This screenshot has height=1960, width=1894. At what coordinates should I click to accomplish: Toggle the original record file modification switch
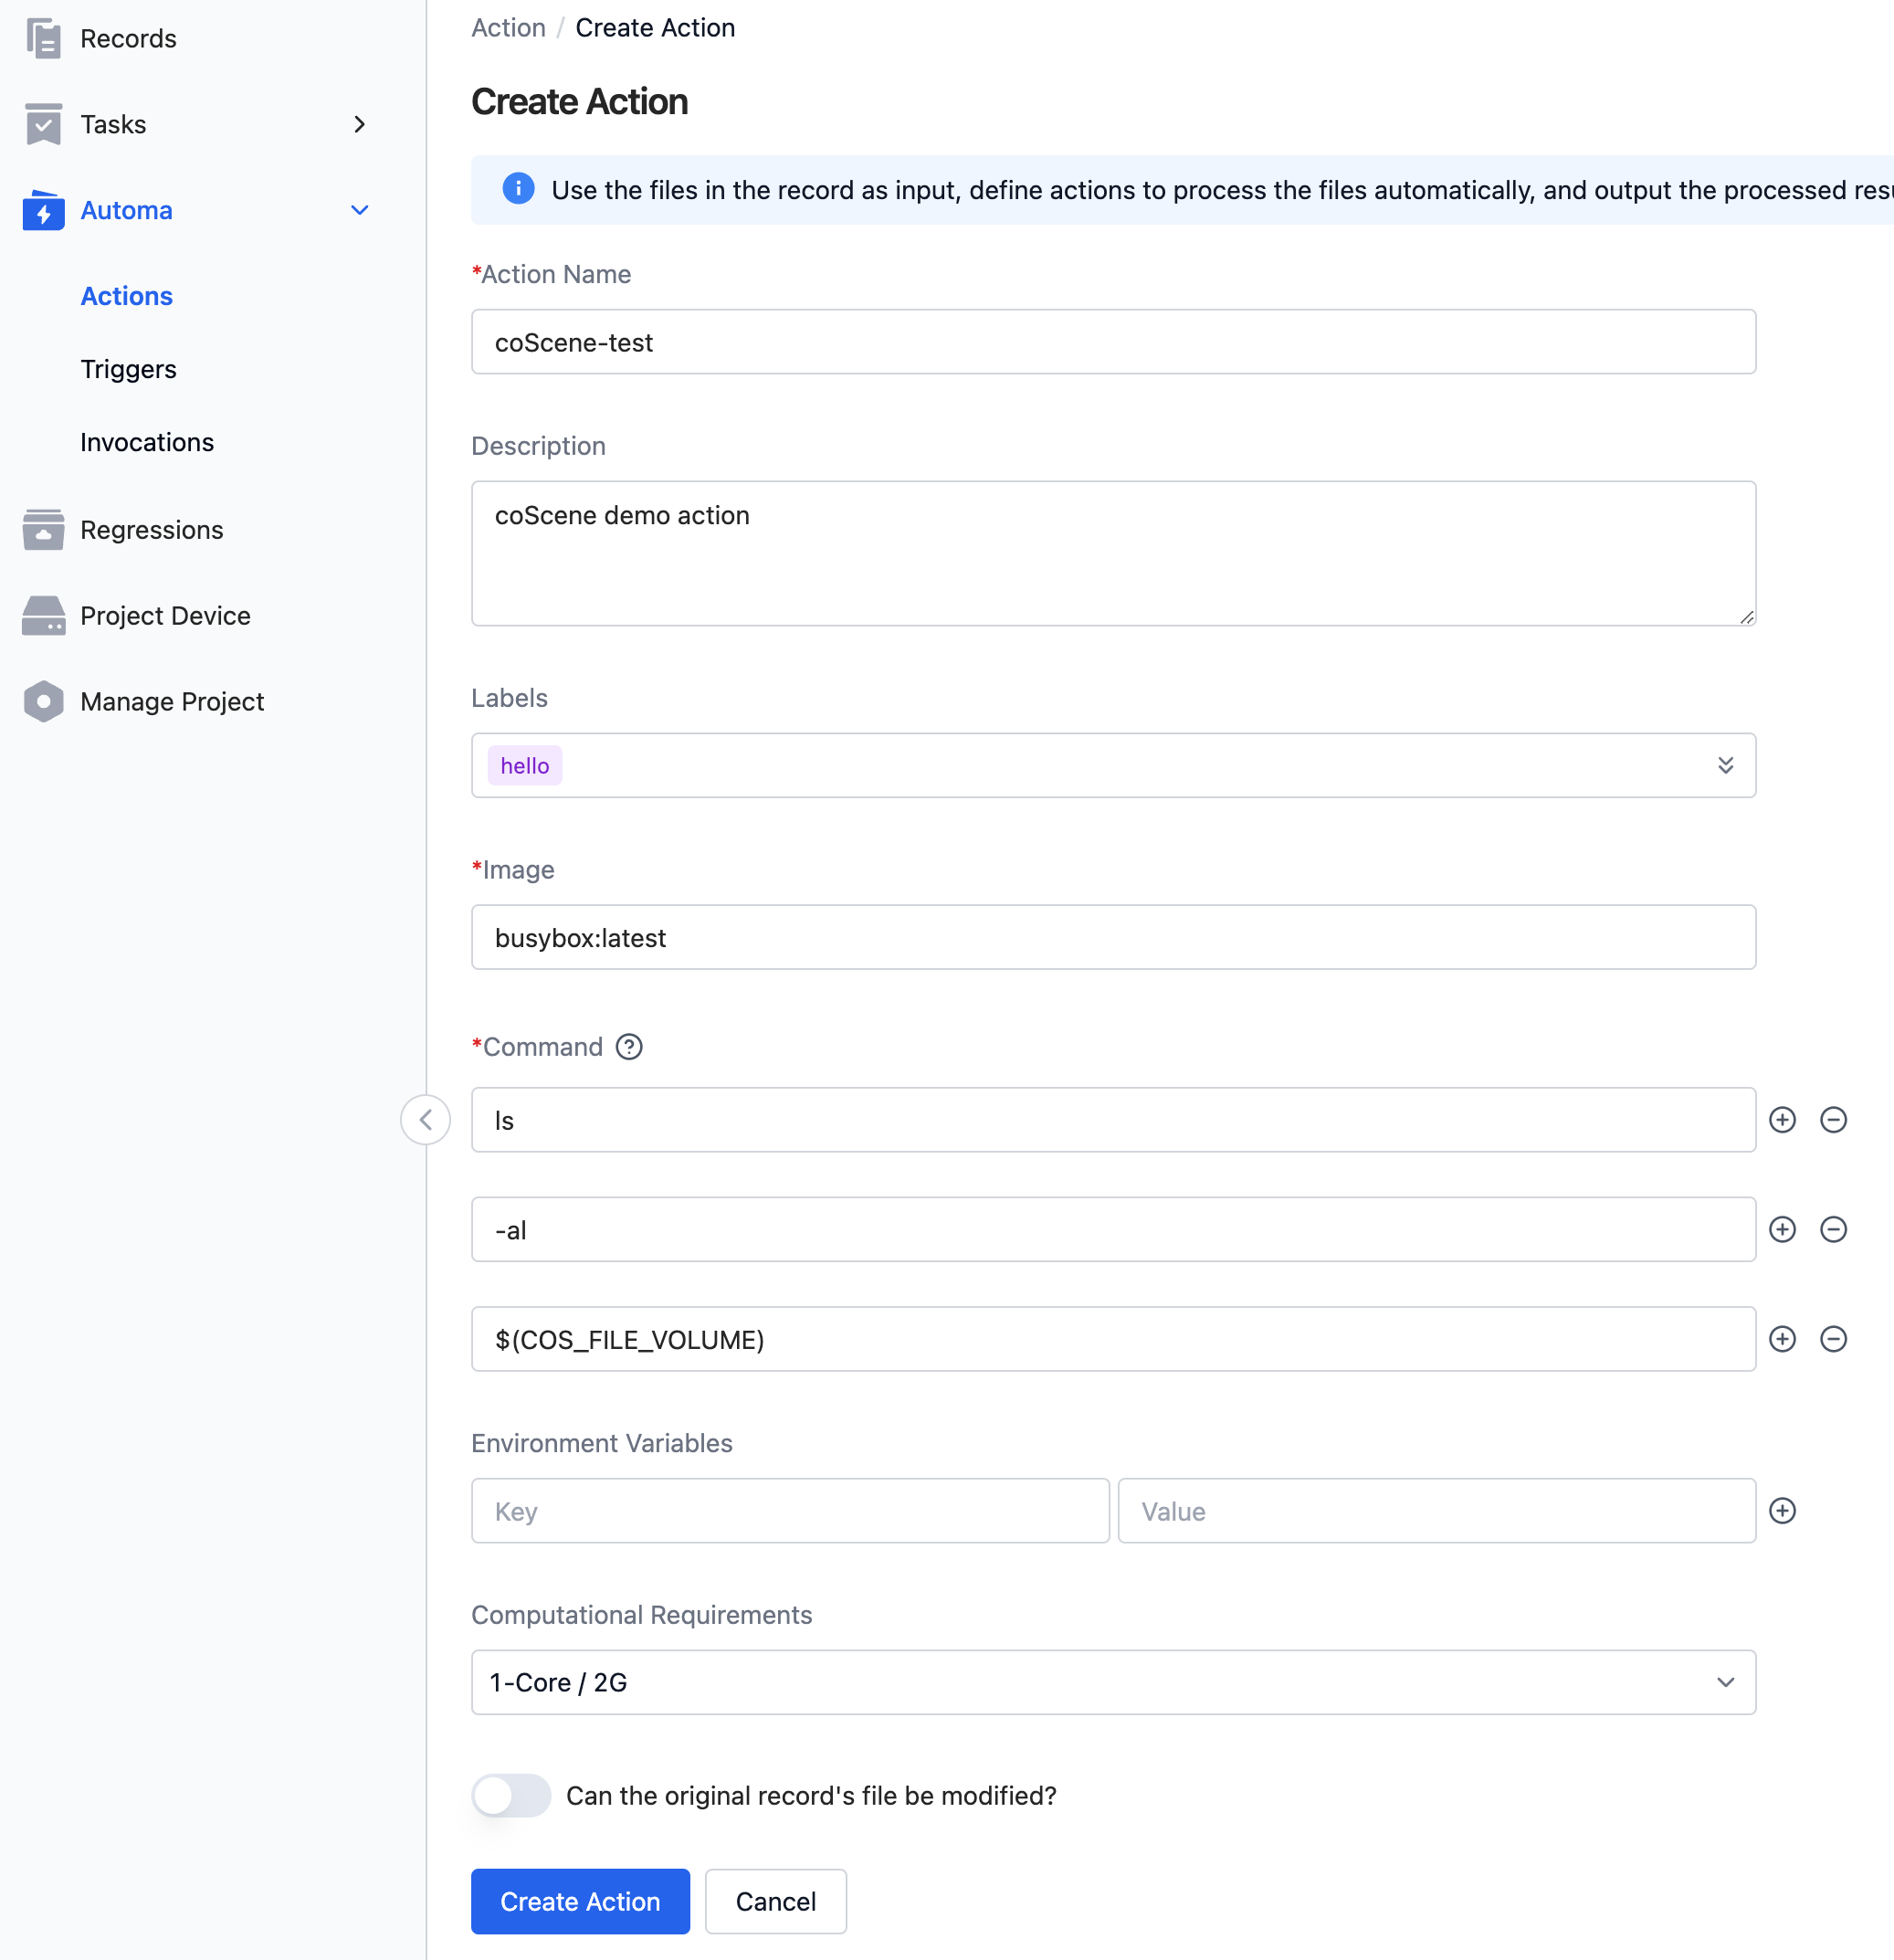click(x=511, y=1796)
